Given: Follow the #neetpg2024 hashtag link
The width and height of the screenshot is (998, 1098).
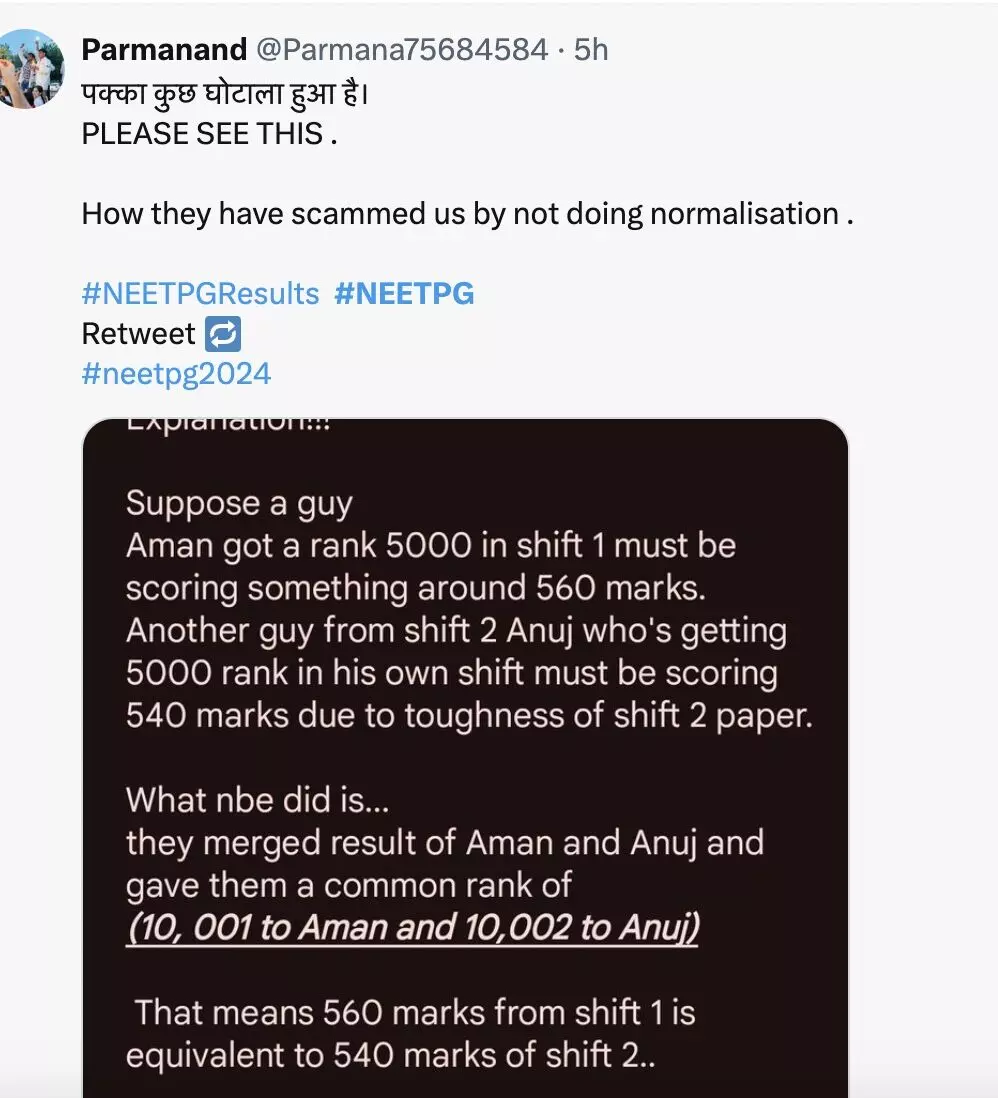Looking at the screenshot, I should coord(176,374).
